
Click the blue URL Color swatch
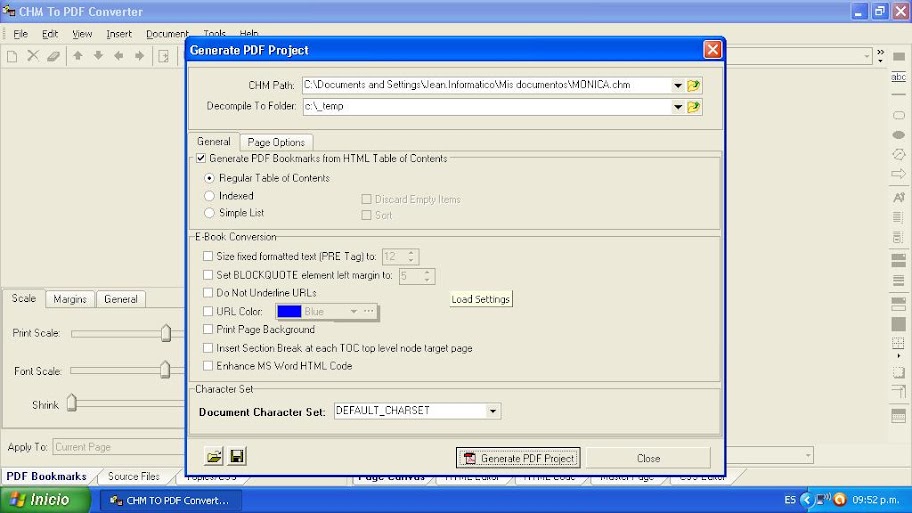(x=289, y=312)
